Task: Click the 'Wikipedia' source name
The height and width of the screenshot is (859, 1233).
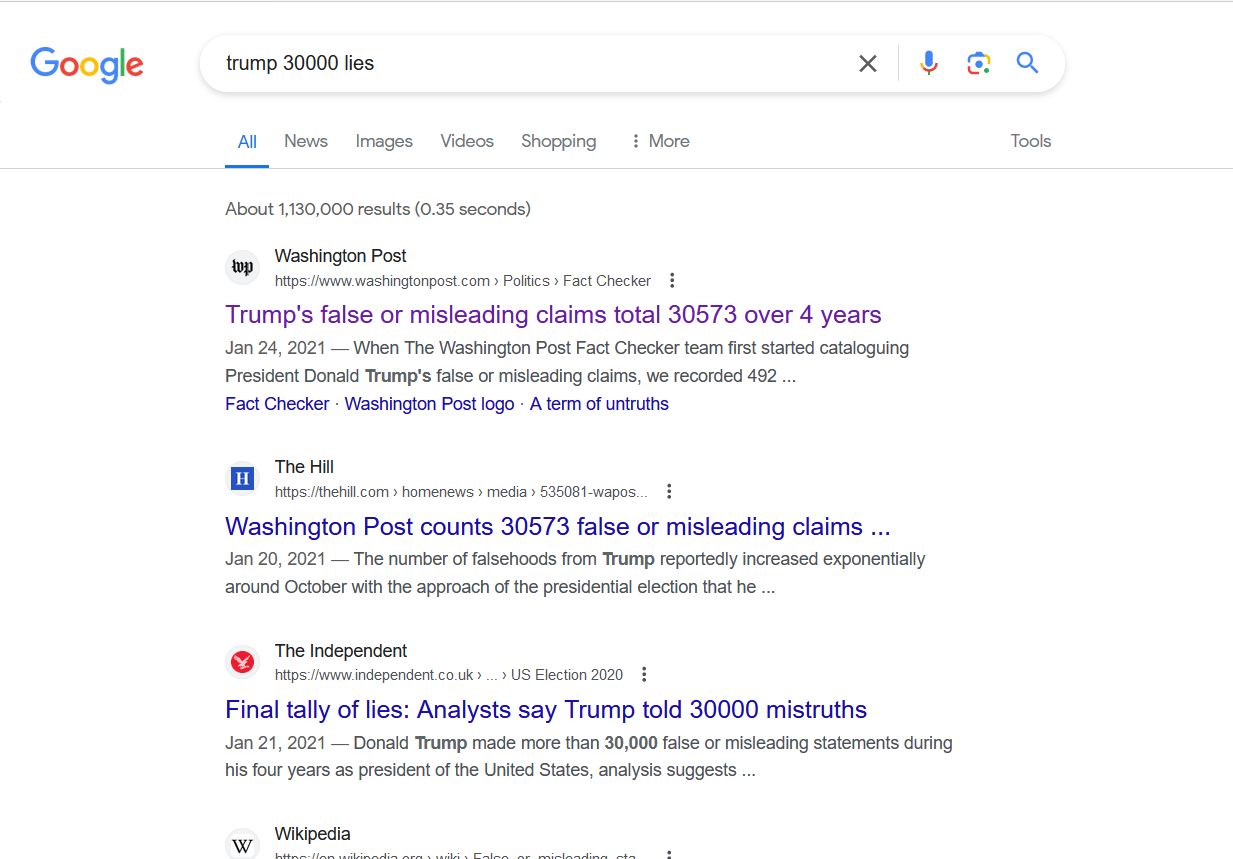Action: [x=313, y=834]
